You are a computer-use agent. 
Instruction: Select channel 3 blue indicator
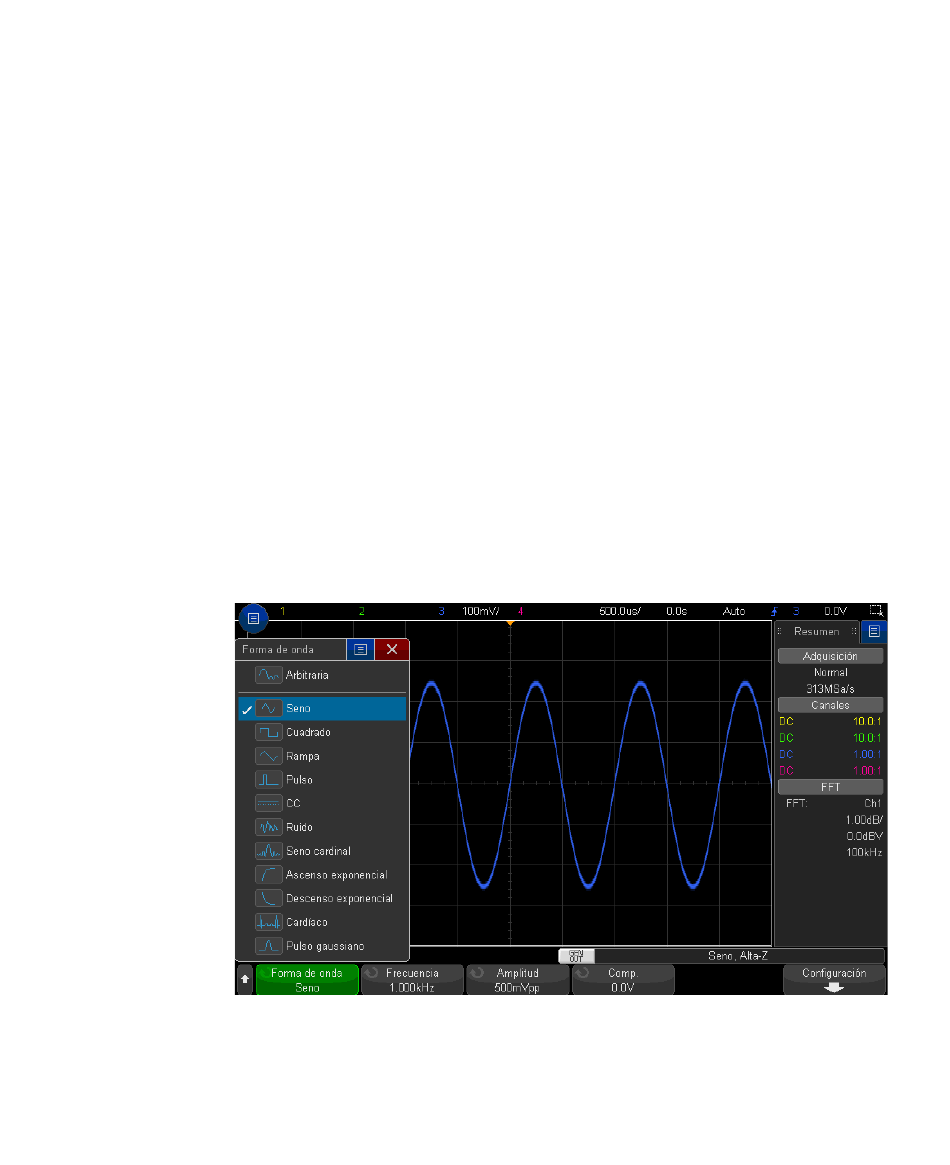441,611
